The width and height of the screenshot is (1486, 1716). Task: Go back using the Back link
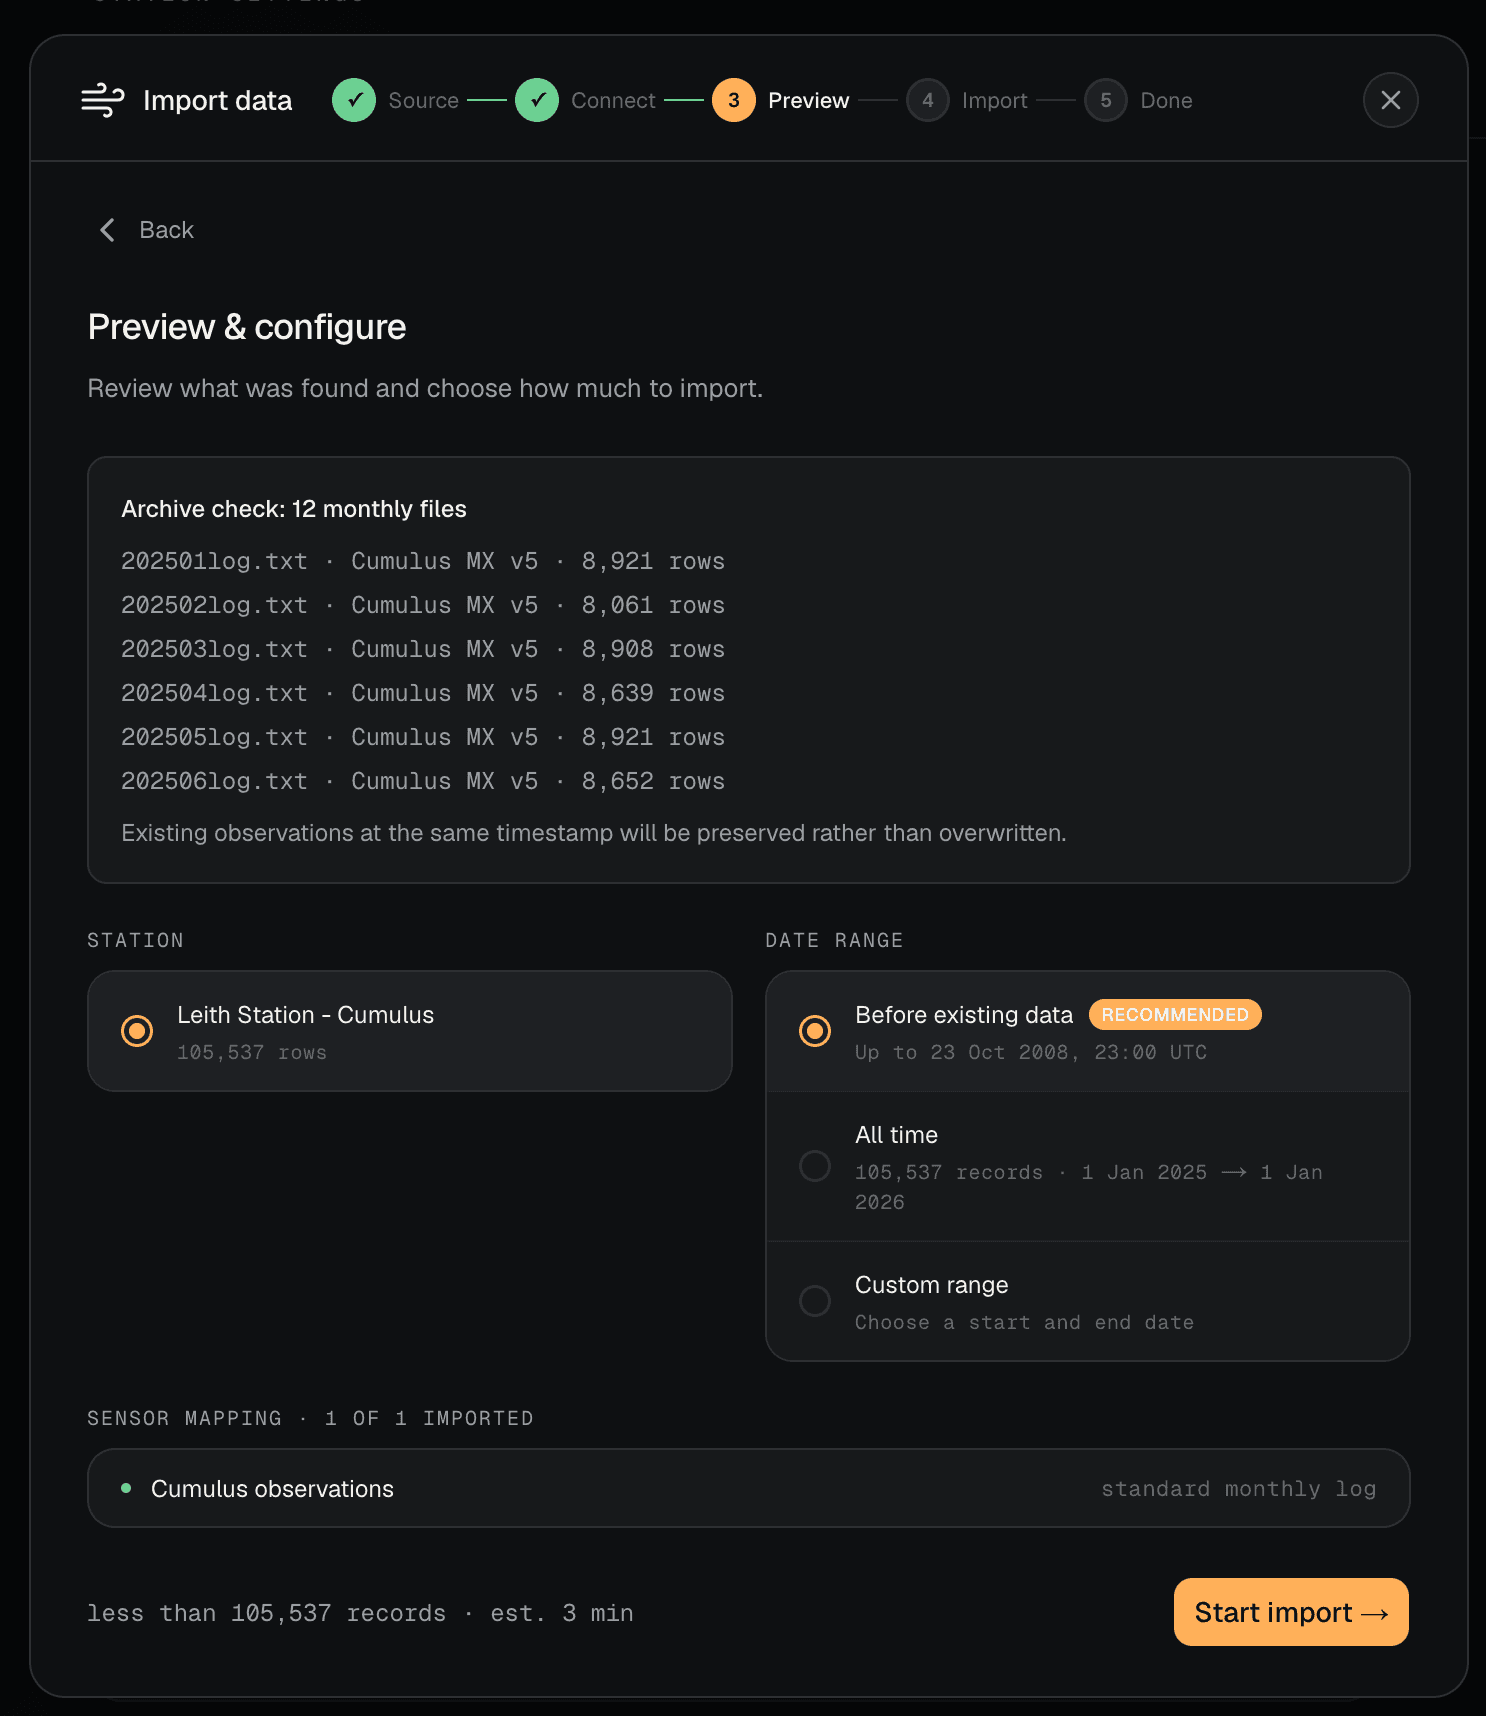tap(146, 230)
